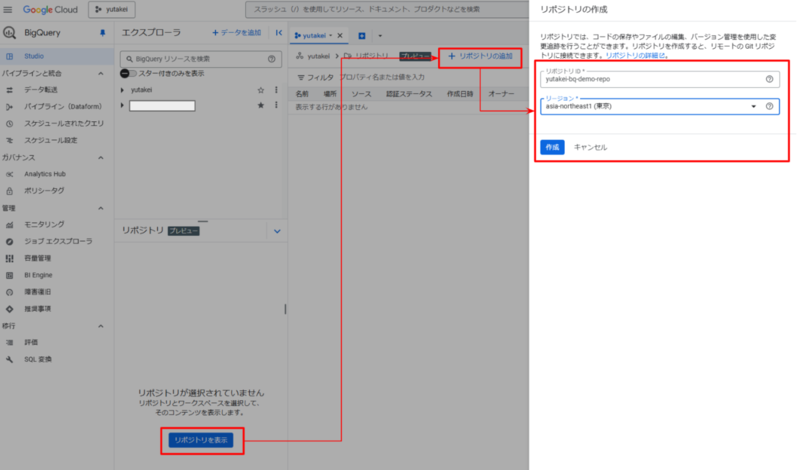Click the Google Cloud logo
The width and height of the screenshot is (800, 470).
(x=50, y=10)
